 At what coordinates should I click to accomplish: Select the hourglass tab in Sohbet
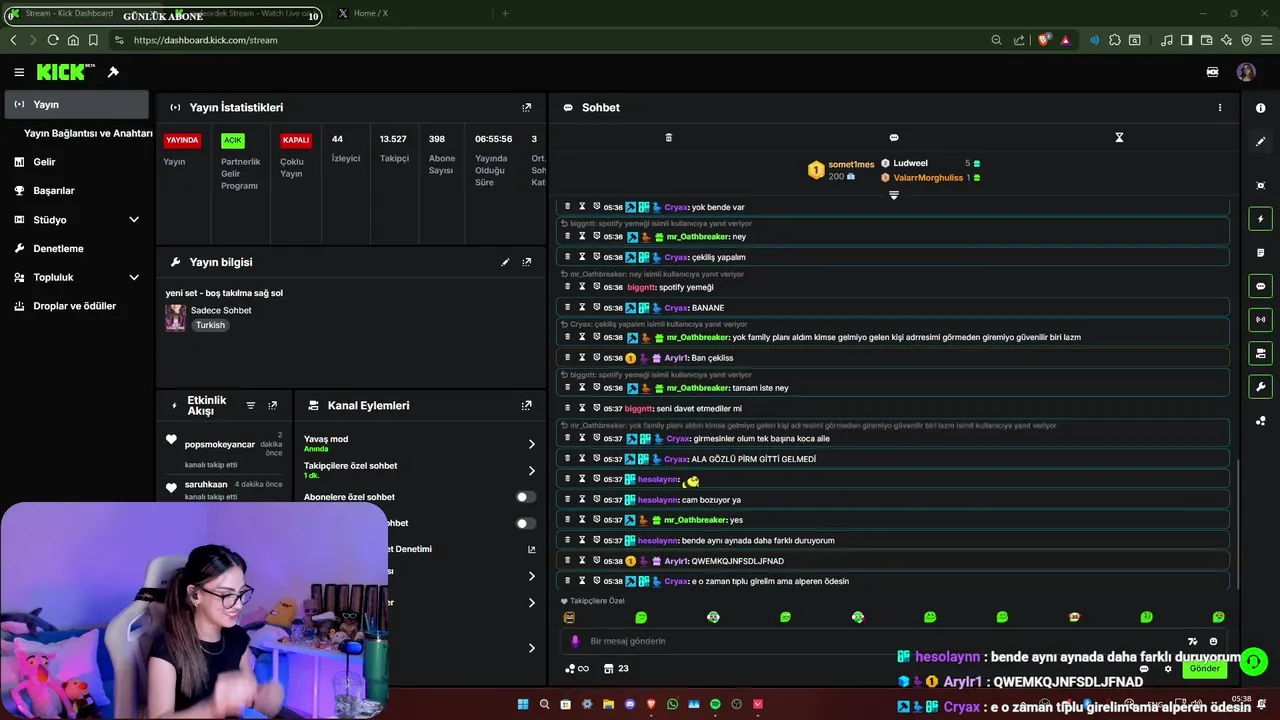tap(1119, 137)
